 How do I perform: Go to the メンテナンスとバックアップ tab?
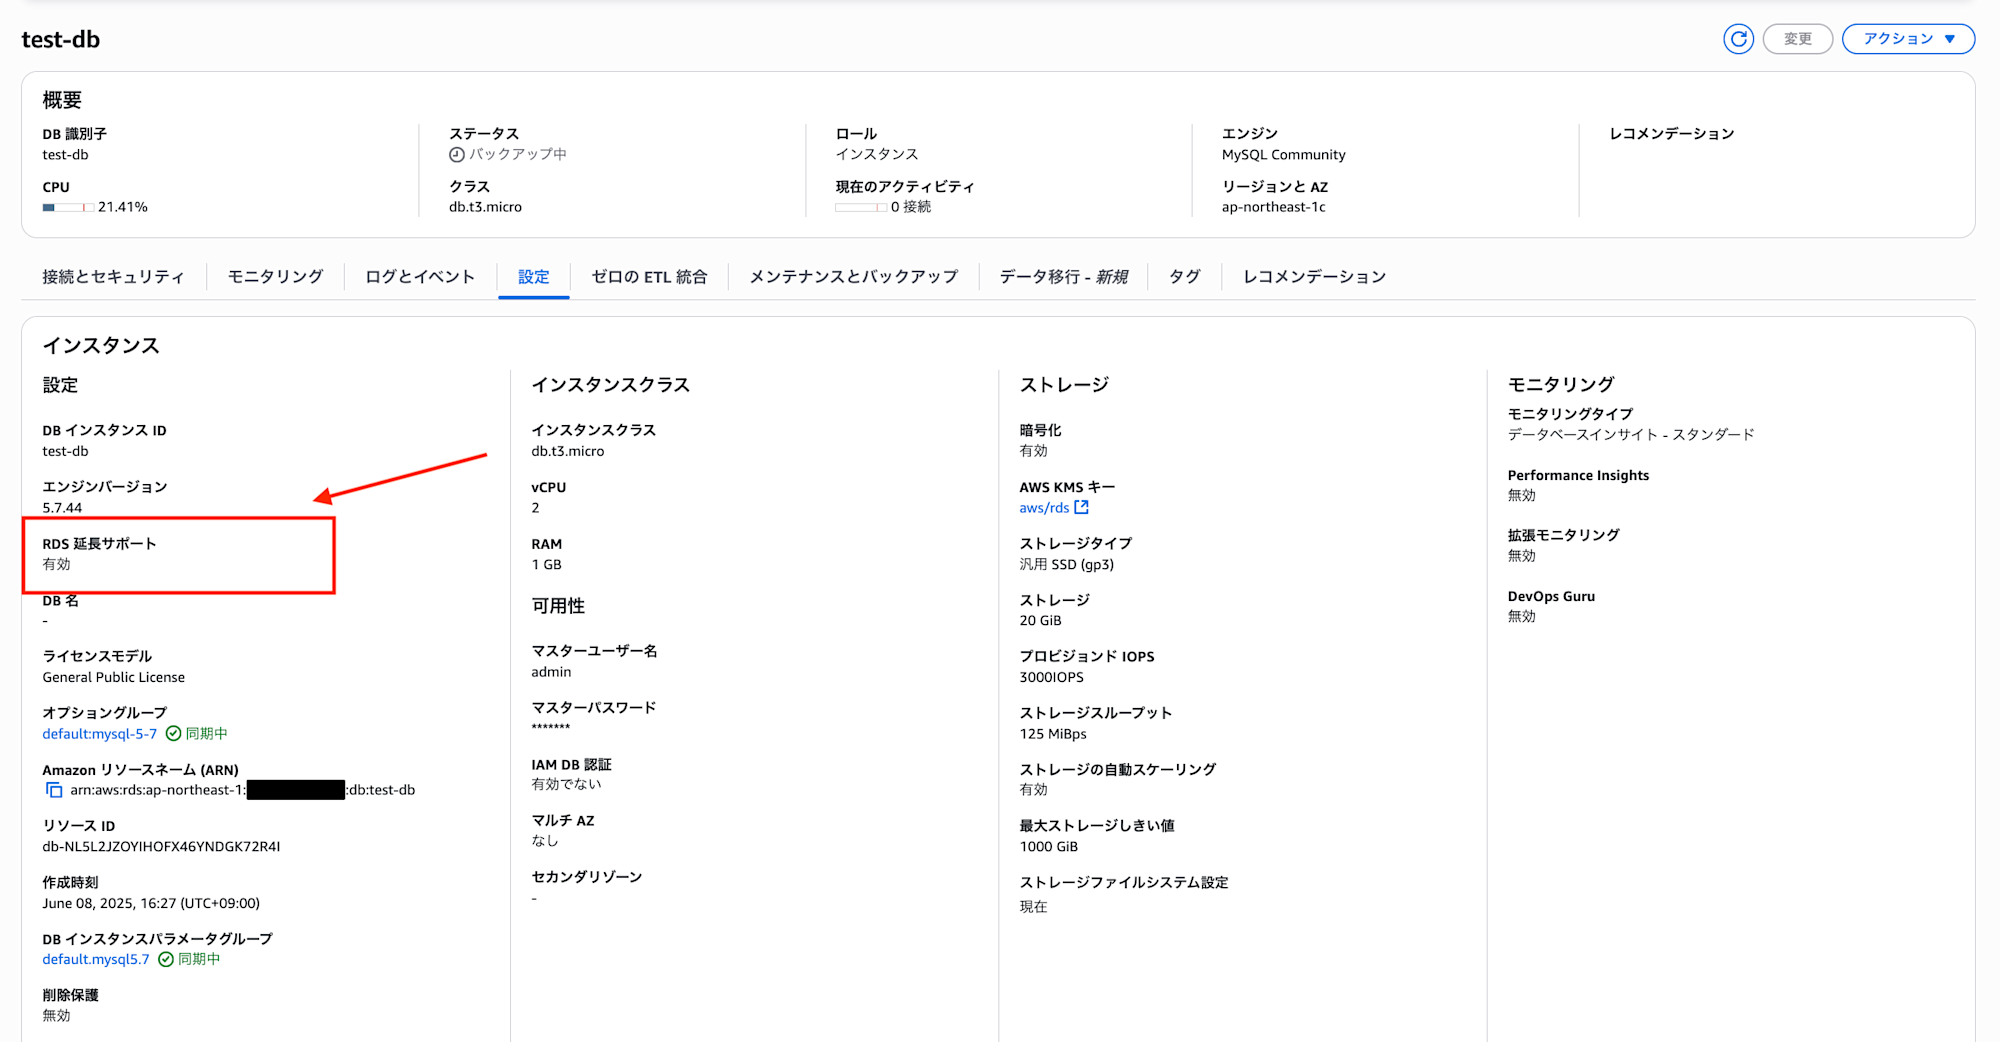tap(853, 276)
